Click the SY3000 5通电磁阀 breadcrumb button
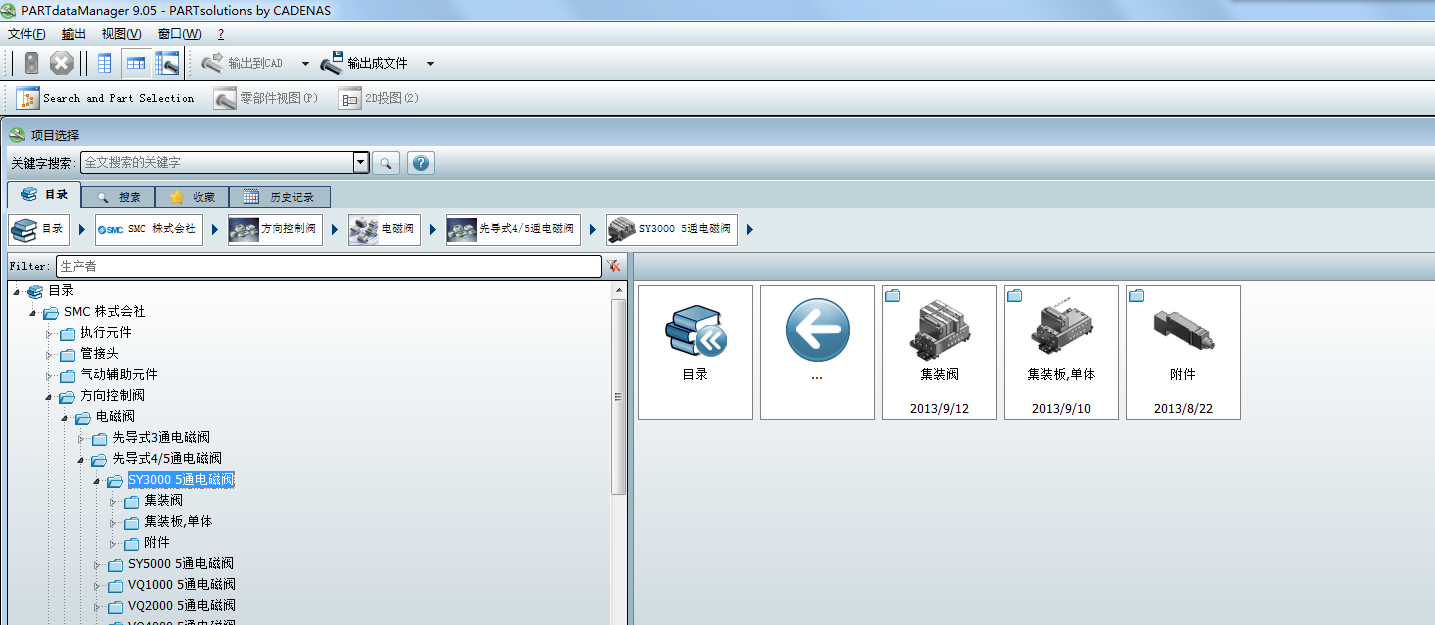Image resolution: width=1435 pixels, height=625 pixels. point(671,229)
